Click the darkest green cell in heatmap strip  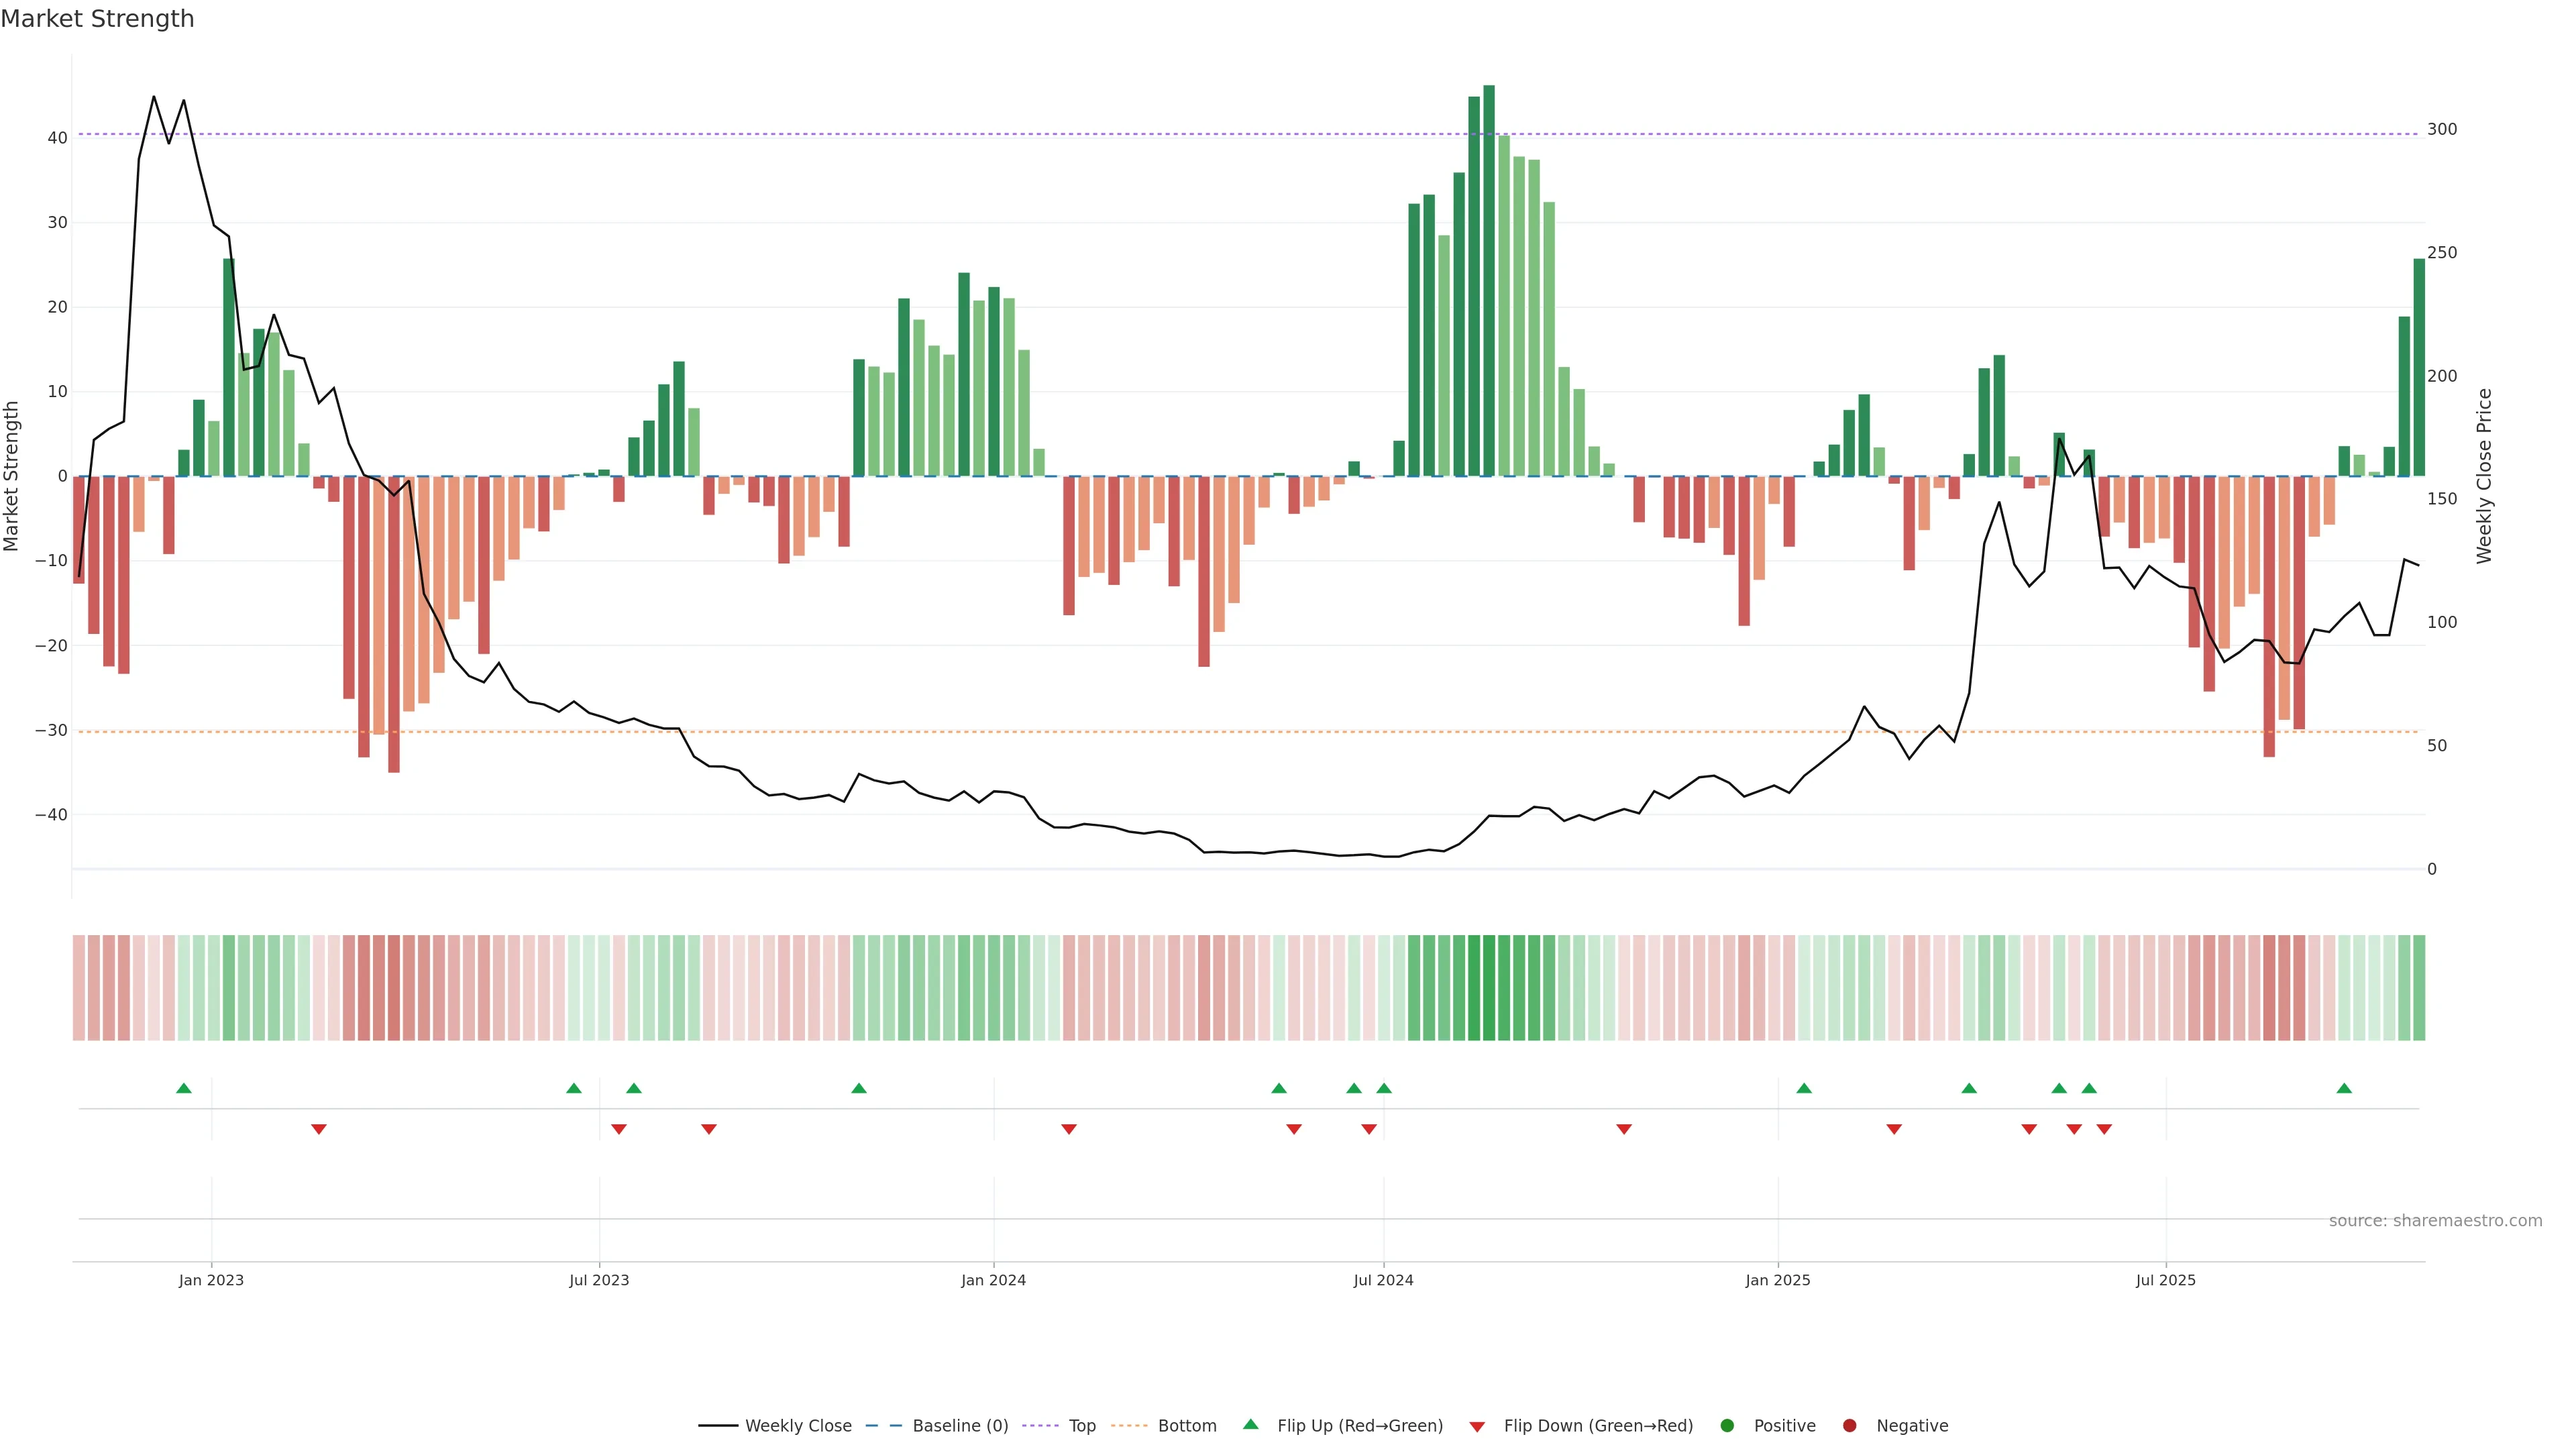(x=1489, y=988)
